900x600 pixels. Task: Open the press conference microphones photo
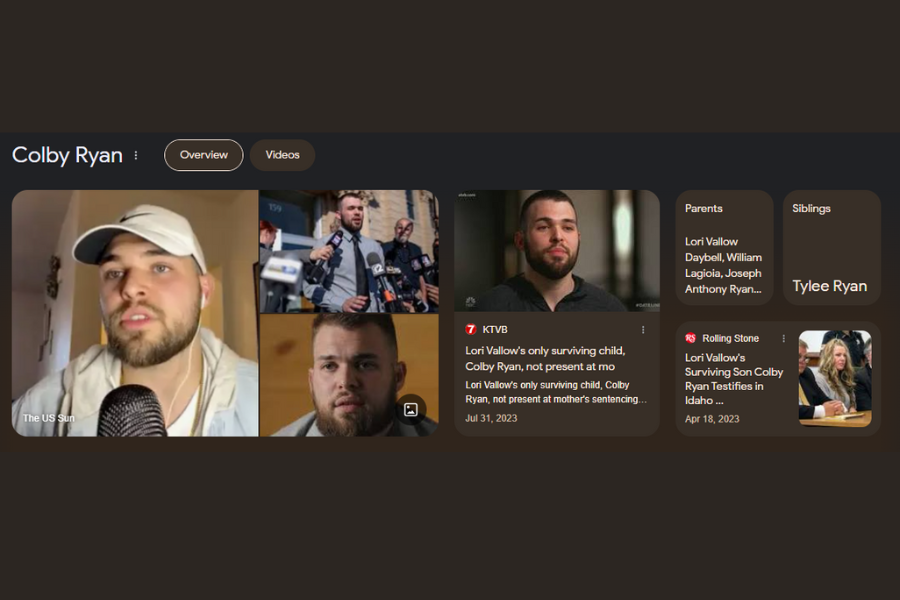pyautogui.click(x=349, y=251)
